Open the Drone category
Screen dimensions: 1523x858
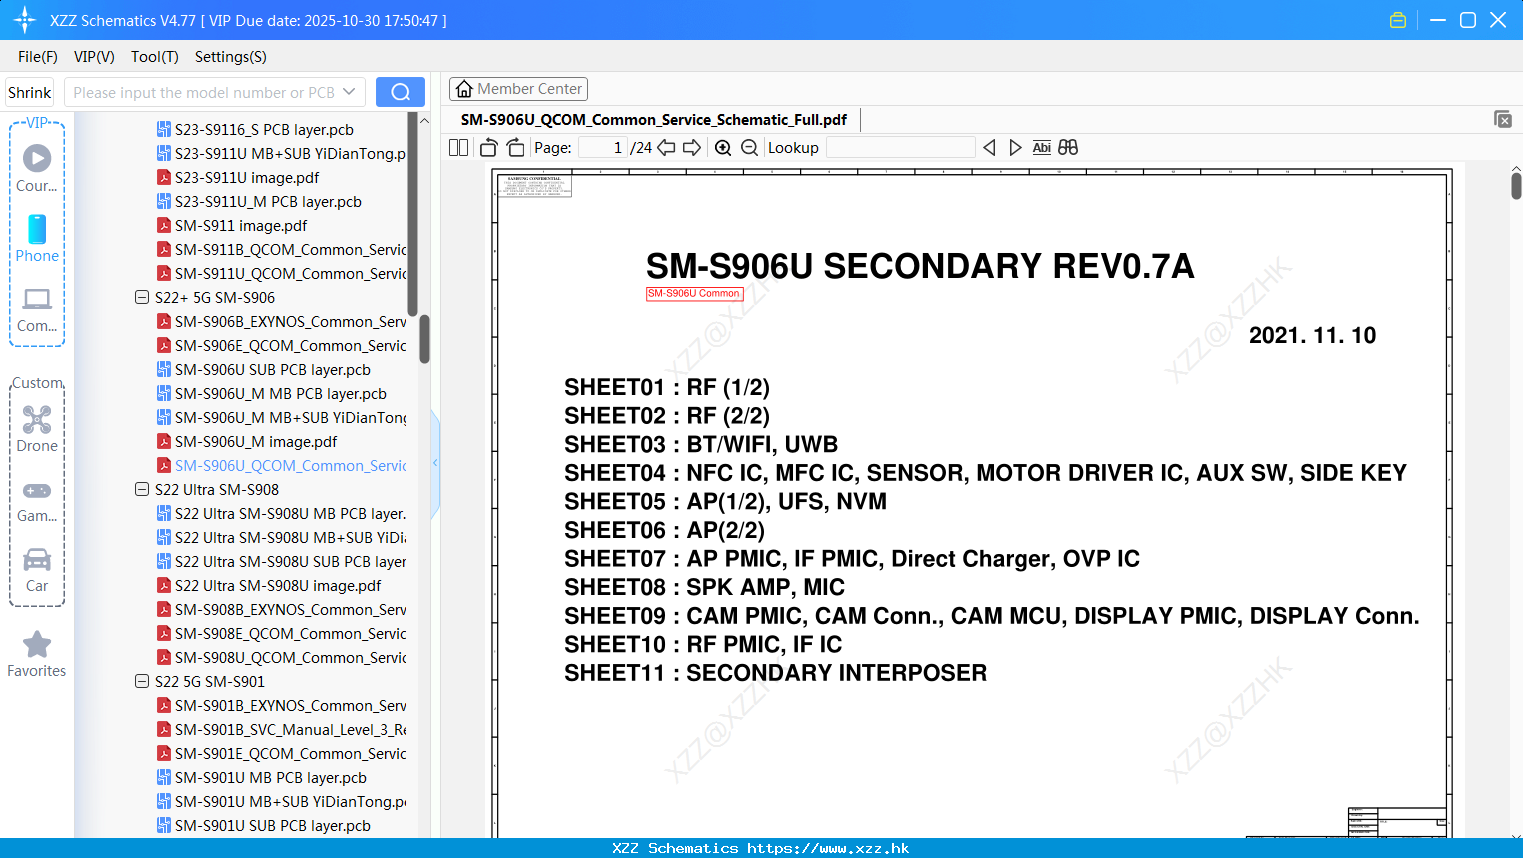[37, 429]
